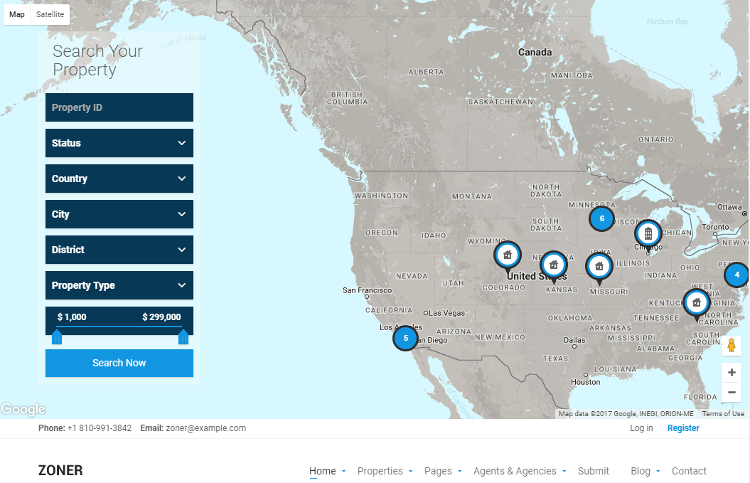Zoom in the map with plus button
750x483 pixels.
732,372
